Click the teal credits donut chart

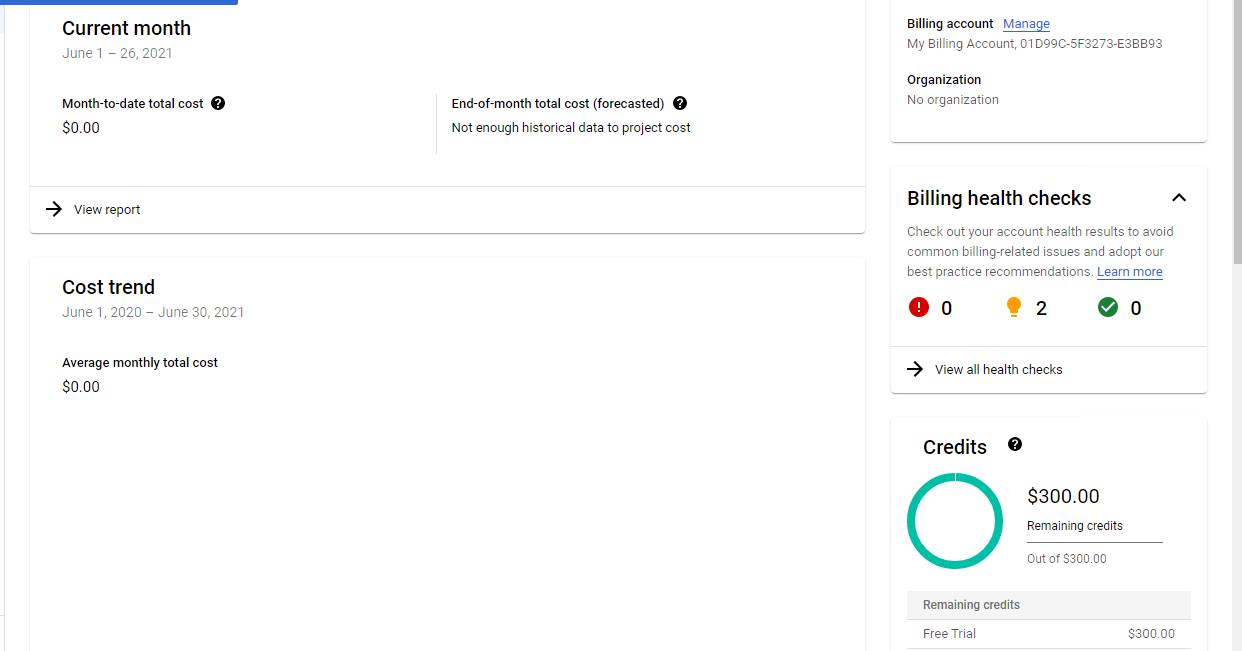tap(955, 521)
